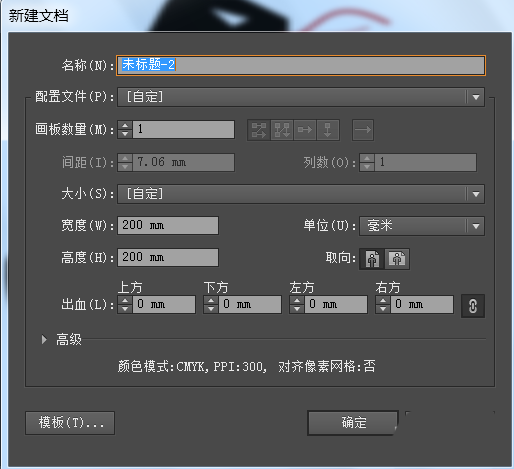
Task: Decrease the 左方 left bleed value
Action: pos(297,309)
